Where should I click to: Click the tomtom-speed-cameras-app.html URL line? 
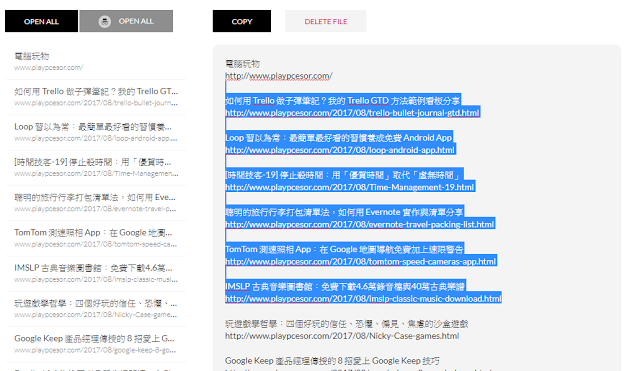click(360, 261)
